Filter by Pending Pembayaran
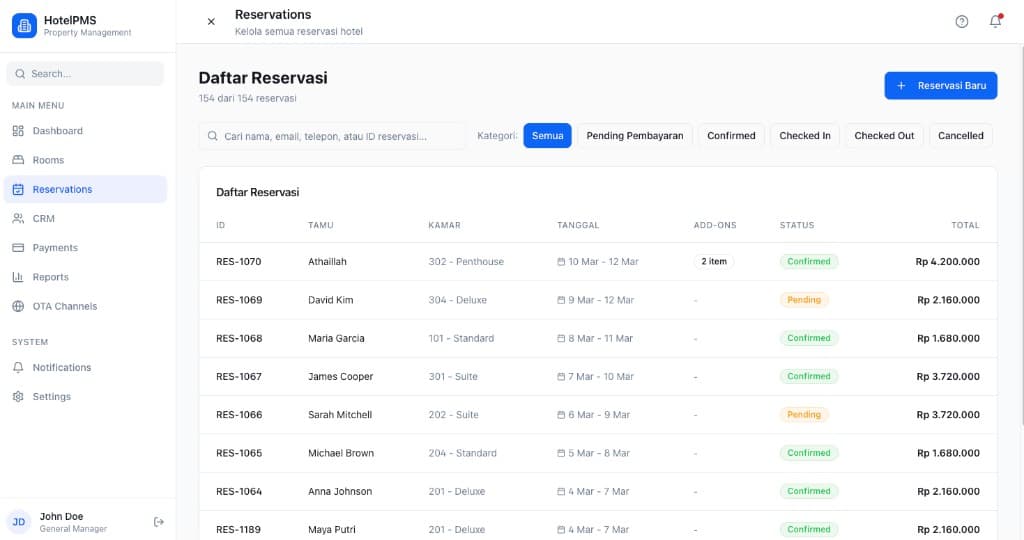 [x=634, y=136]
